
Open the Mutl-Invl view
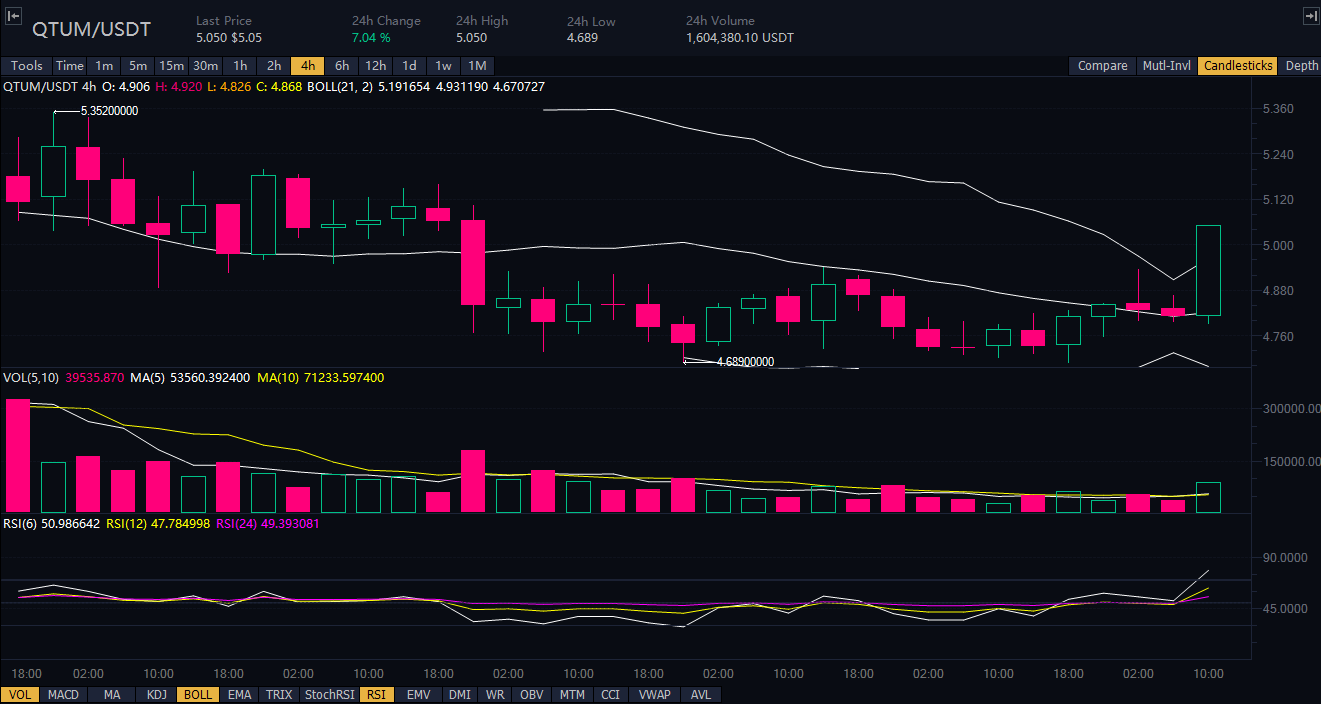(x=1166, y=66)
